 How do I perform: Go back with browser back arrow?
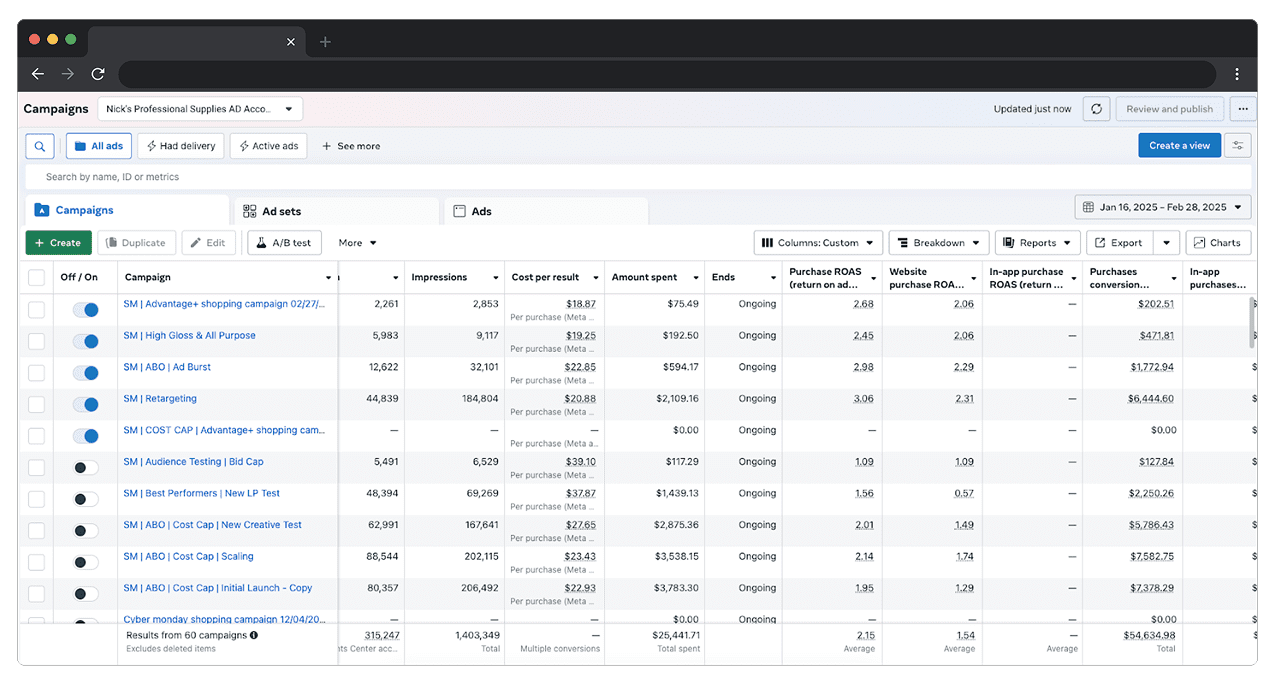[38, 74]
